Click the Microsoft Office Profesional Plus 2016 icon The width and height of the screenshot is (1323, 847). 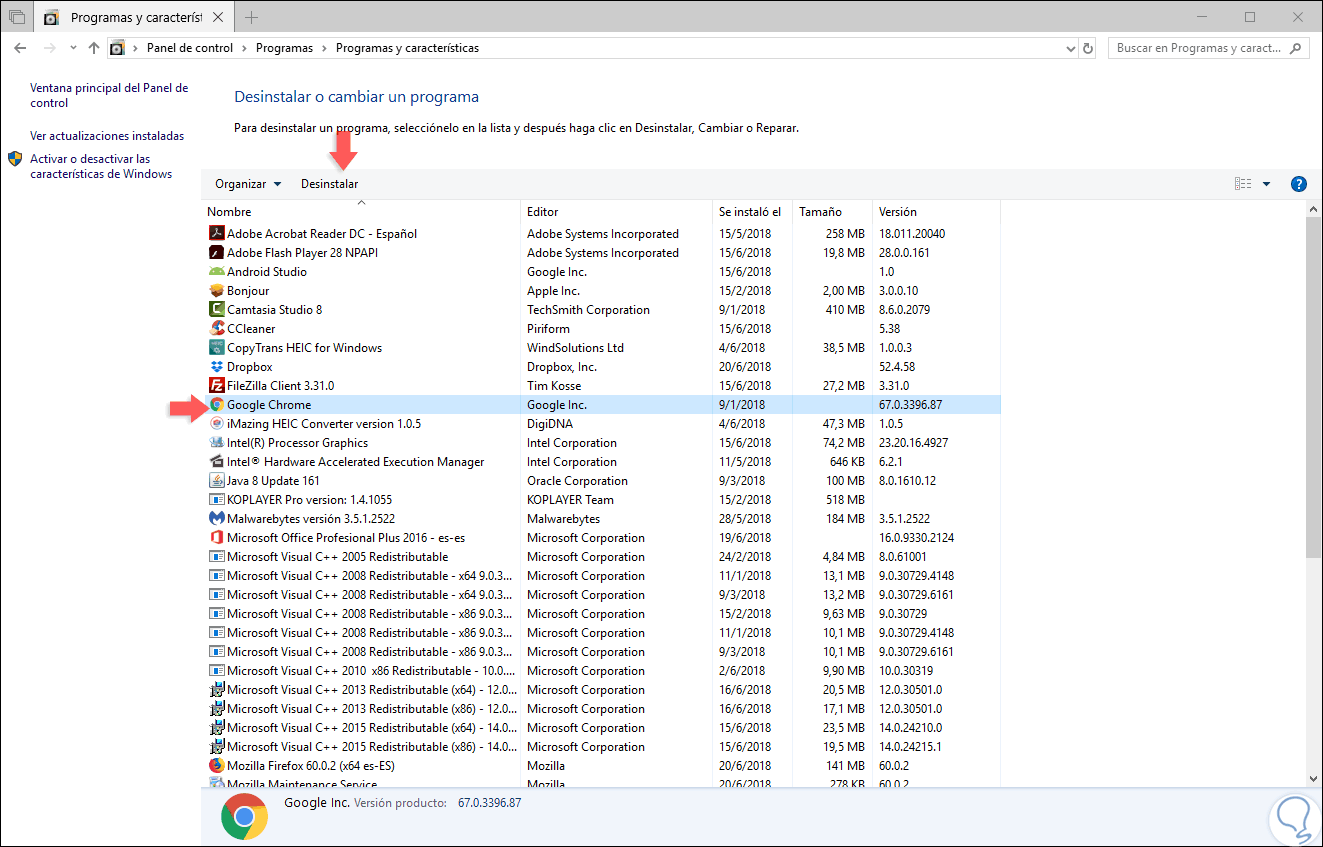(x=217, y=538)
